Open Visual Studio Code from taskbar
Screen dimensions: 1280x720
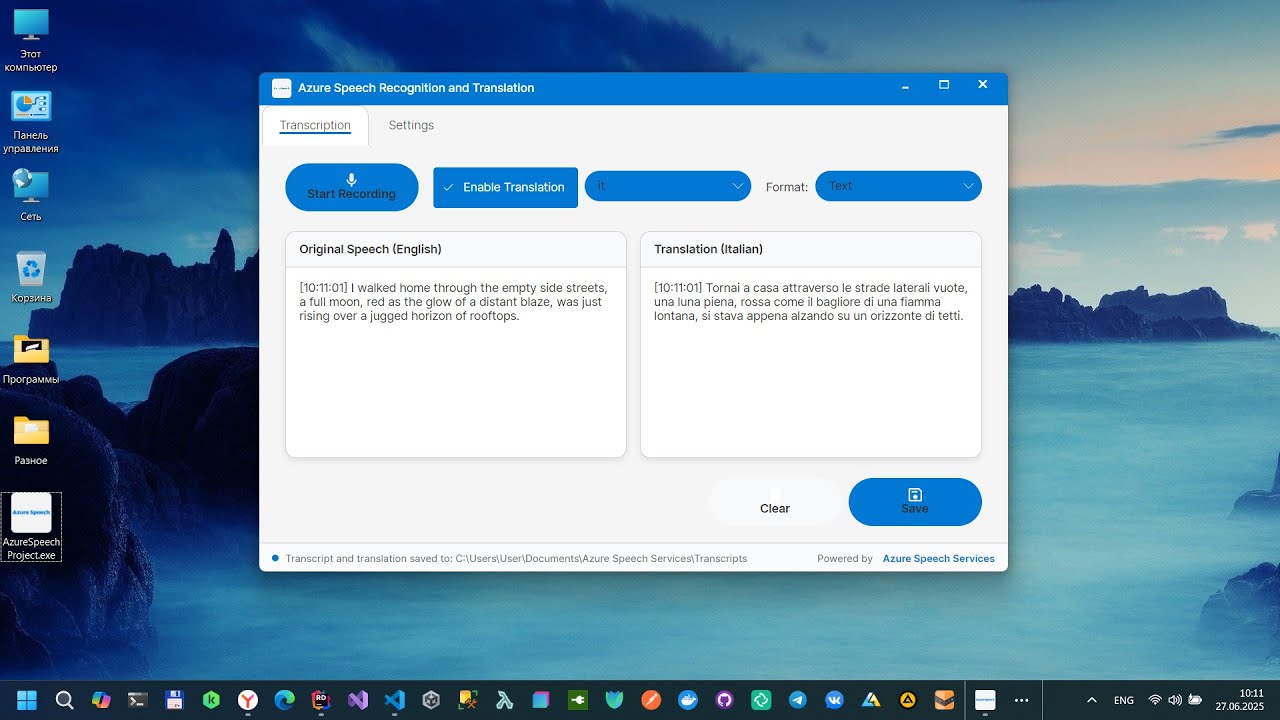coord(395,700)
